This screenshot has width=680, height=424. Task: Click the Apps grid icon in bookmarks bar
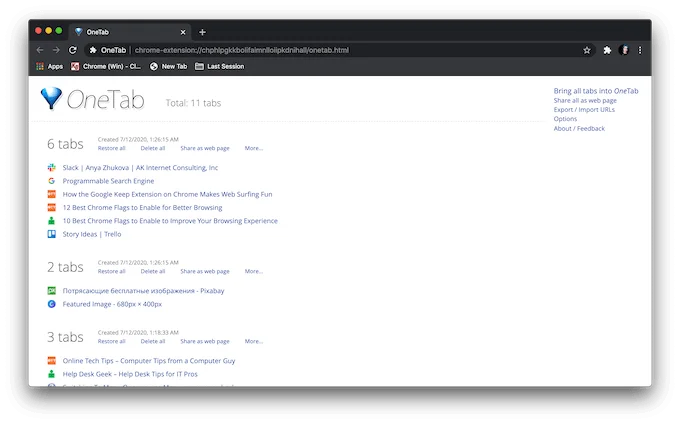click(x=40, y=66)
